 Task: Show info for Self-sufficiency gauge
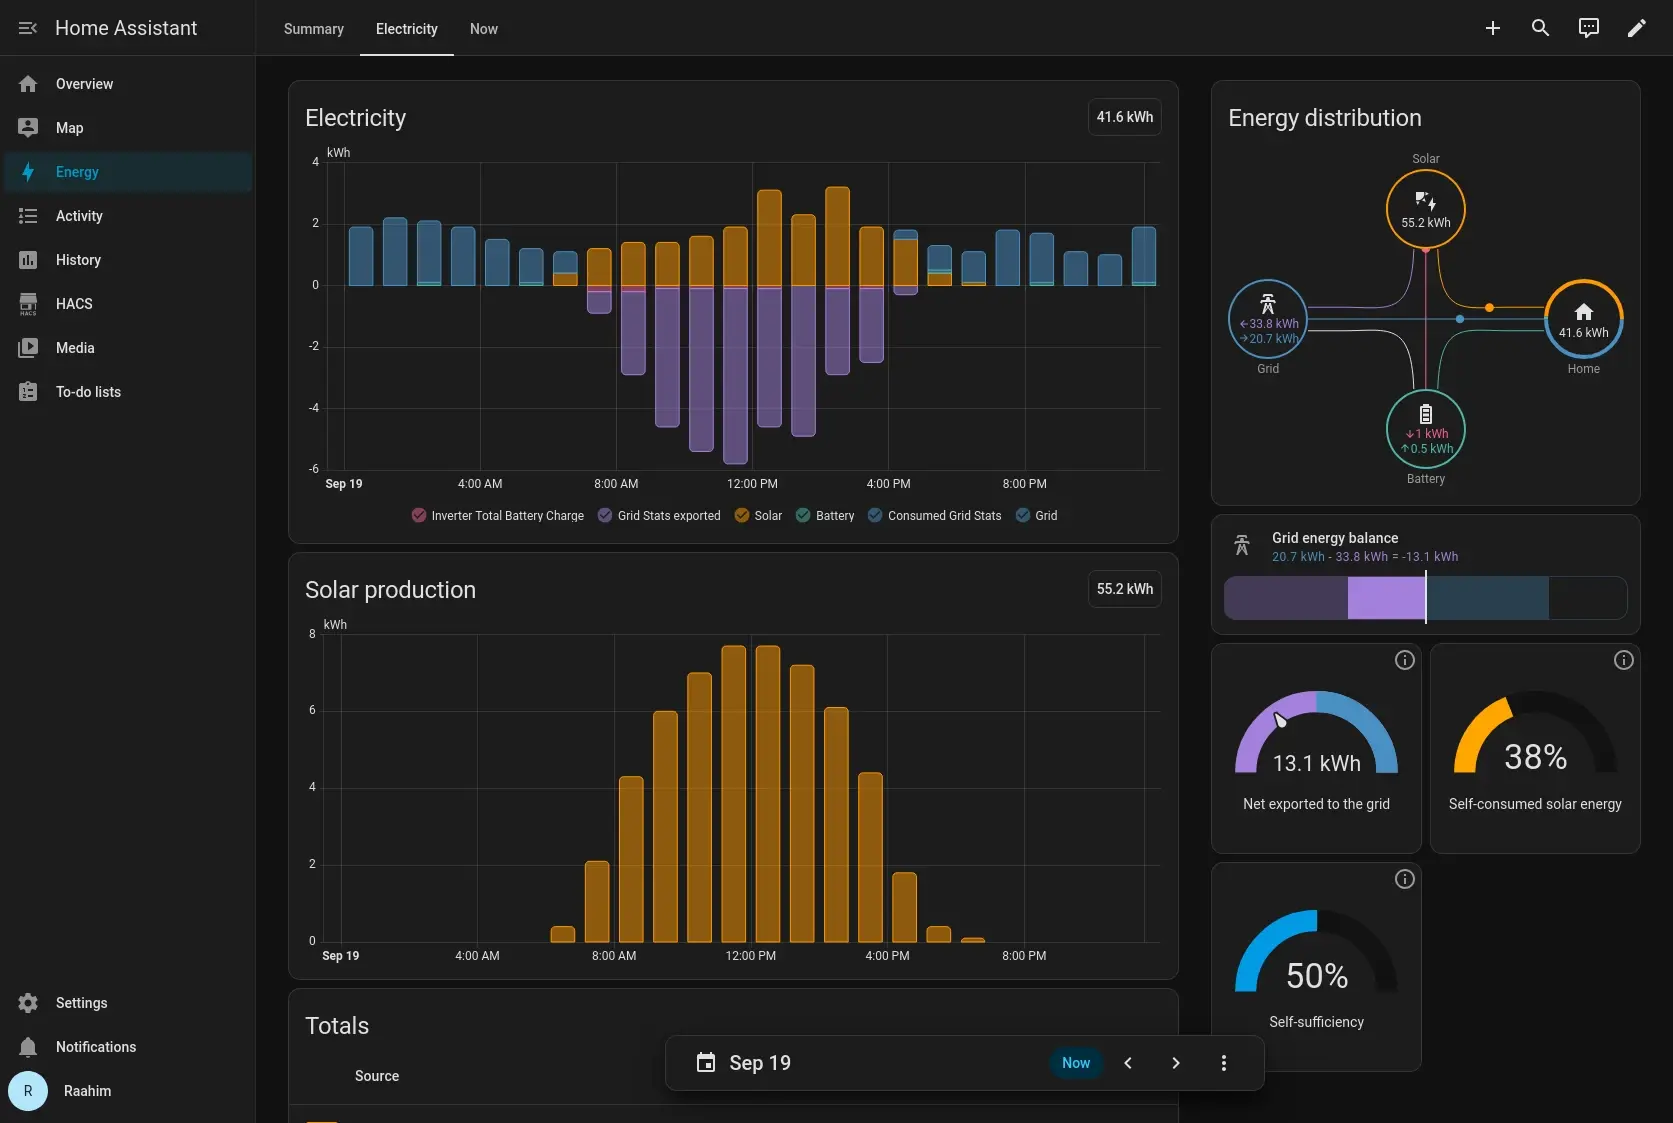click(x=1405, y=879)
